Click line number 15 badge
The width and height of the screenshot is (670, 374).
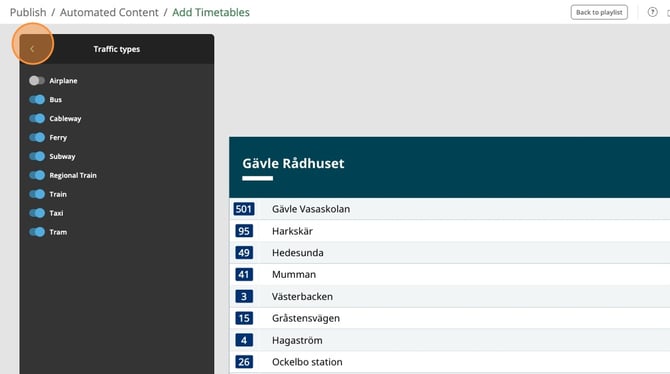point(244,318)
